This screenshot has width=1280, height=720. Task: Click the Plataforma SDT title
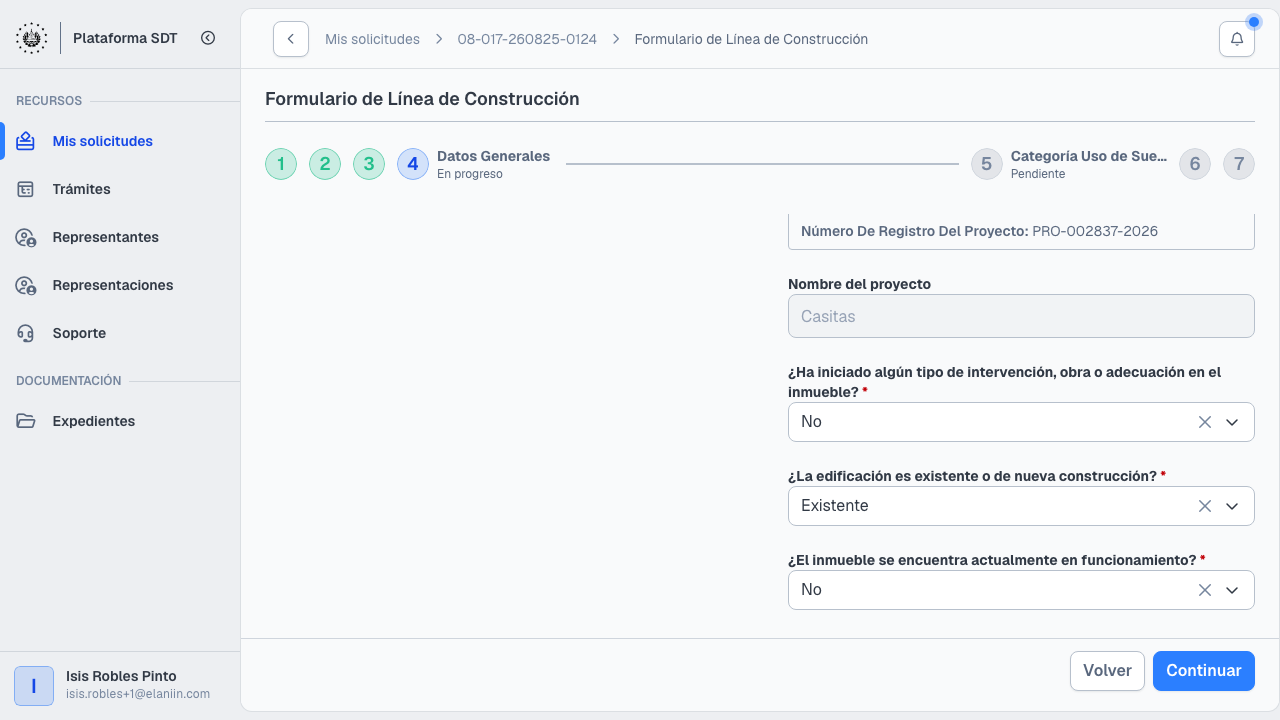(x=125, y=38)
